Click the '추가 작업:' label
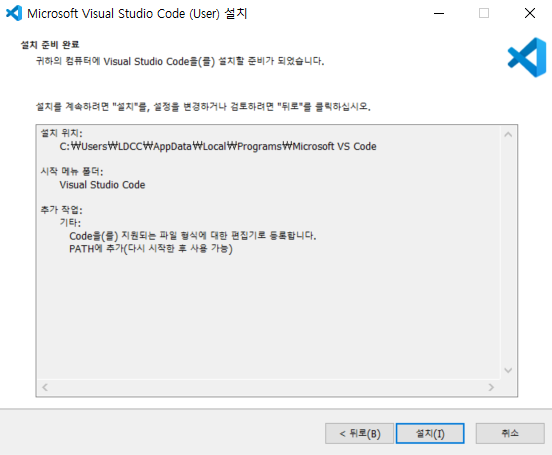Image resolution: width=552 pixels, height=455 pixels. click(61, 210)
